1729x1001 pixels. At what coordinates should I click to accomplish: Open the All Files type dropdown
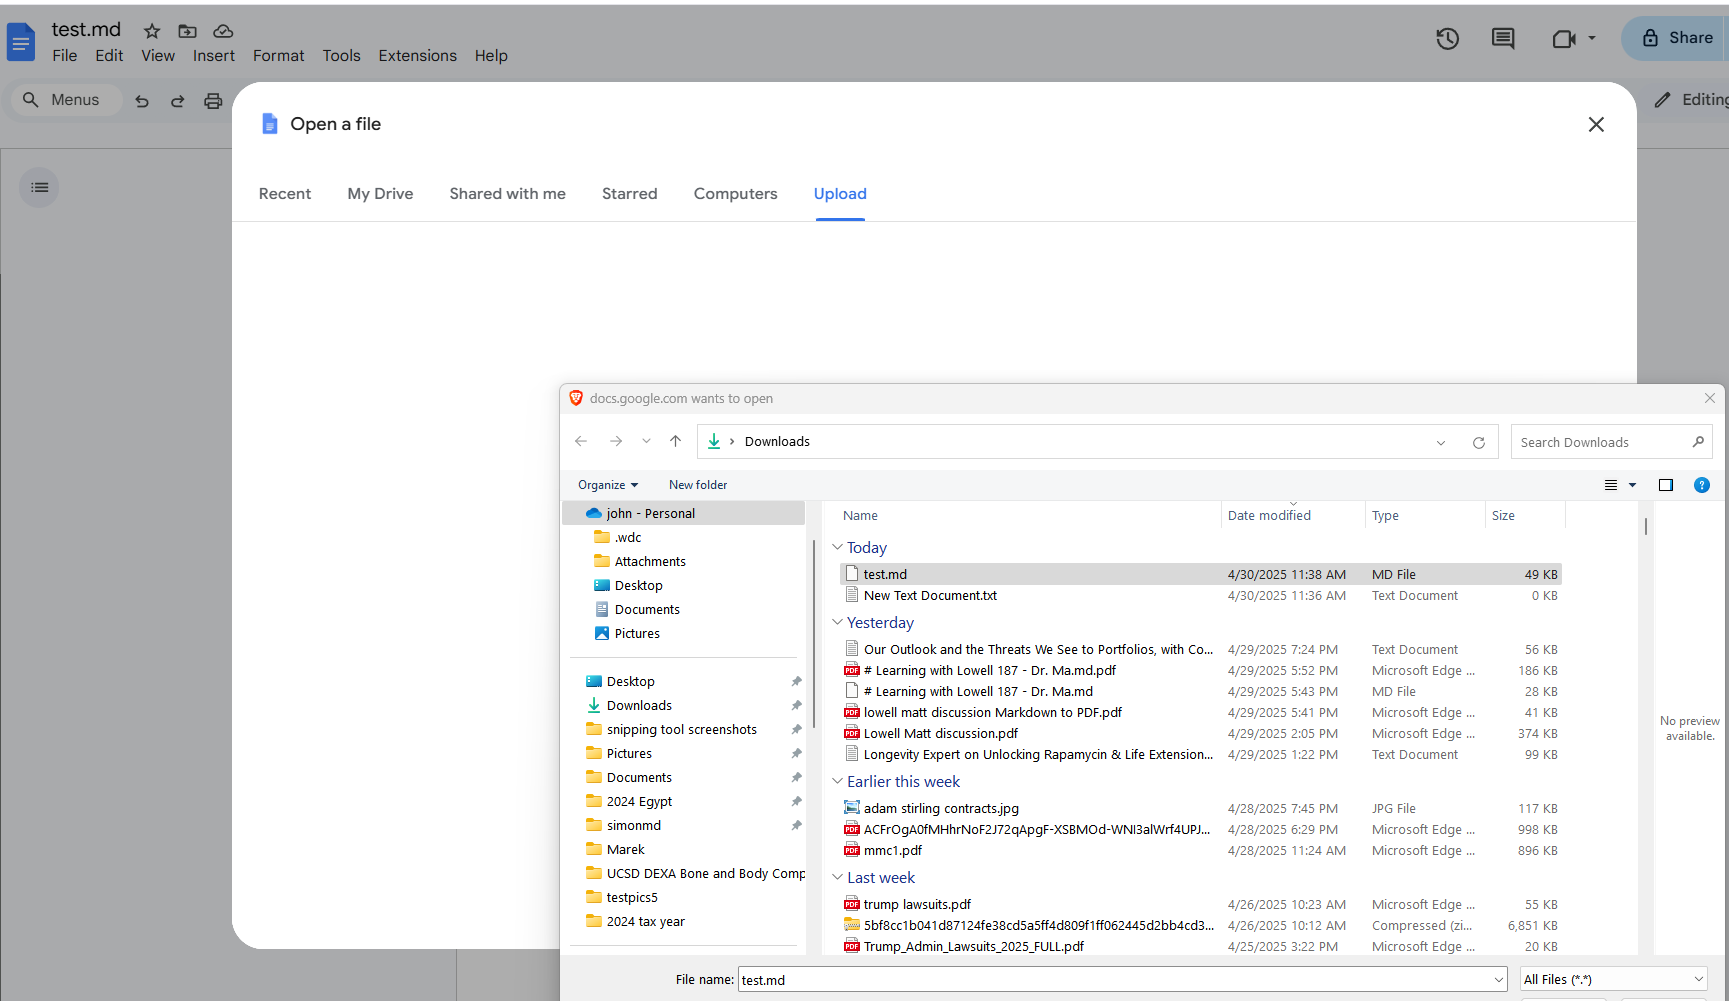[1614, 979]
